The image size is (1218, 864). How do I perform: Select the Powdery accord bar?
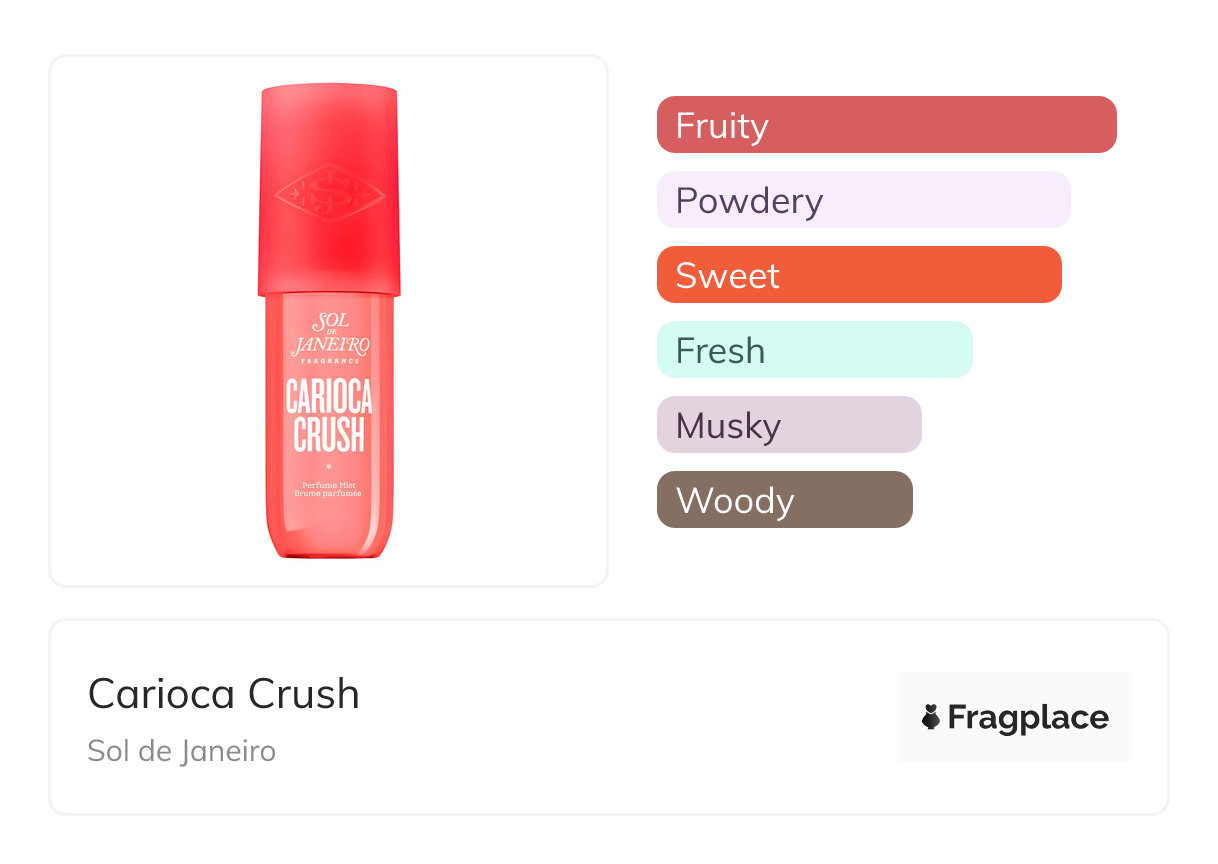coord(863,200)
